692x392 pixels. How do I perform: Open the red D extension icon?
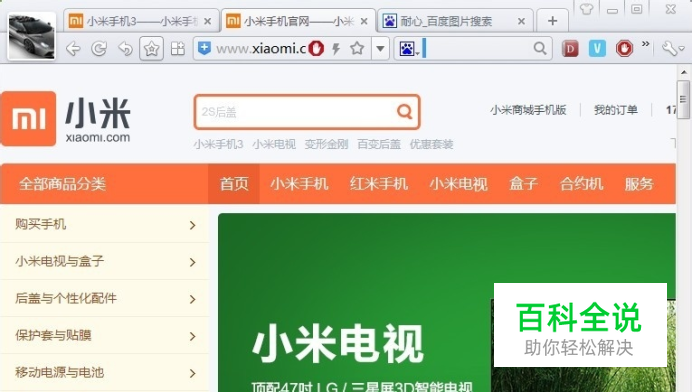point(570,49)
